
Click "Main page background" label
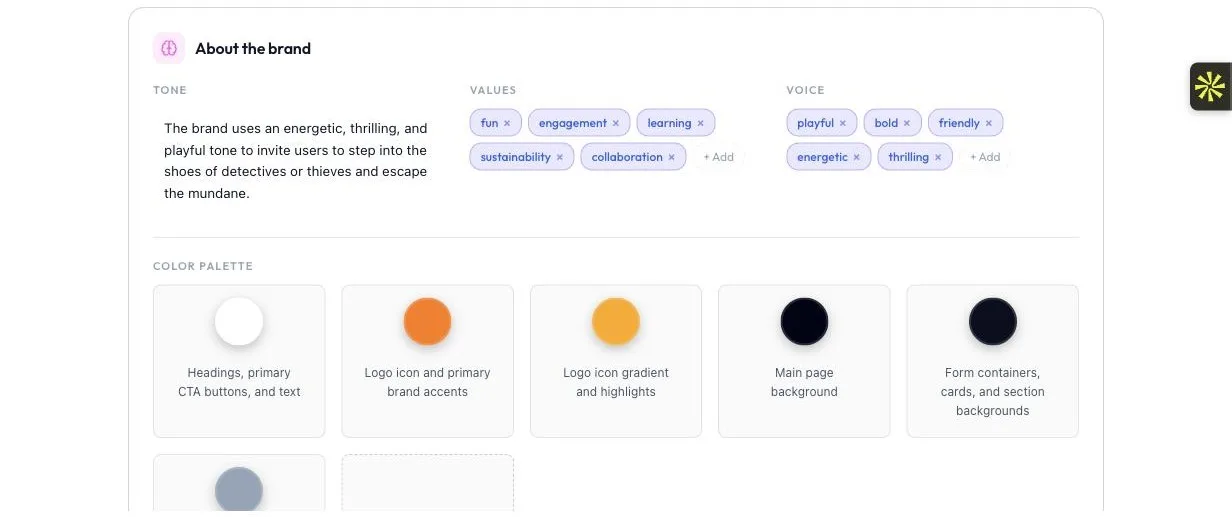(x=804, y=382)
